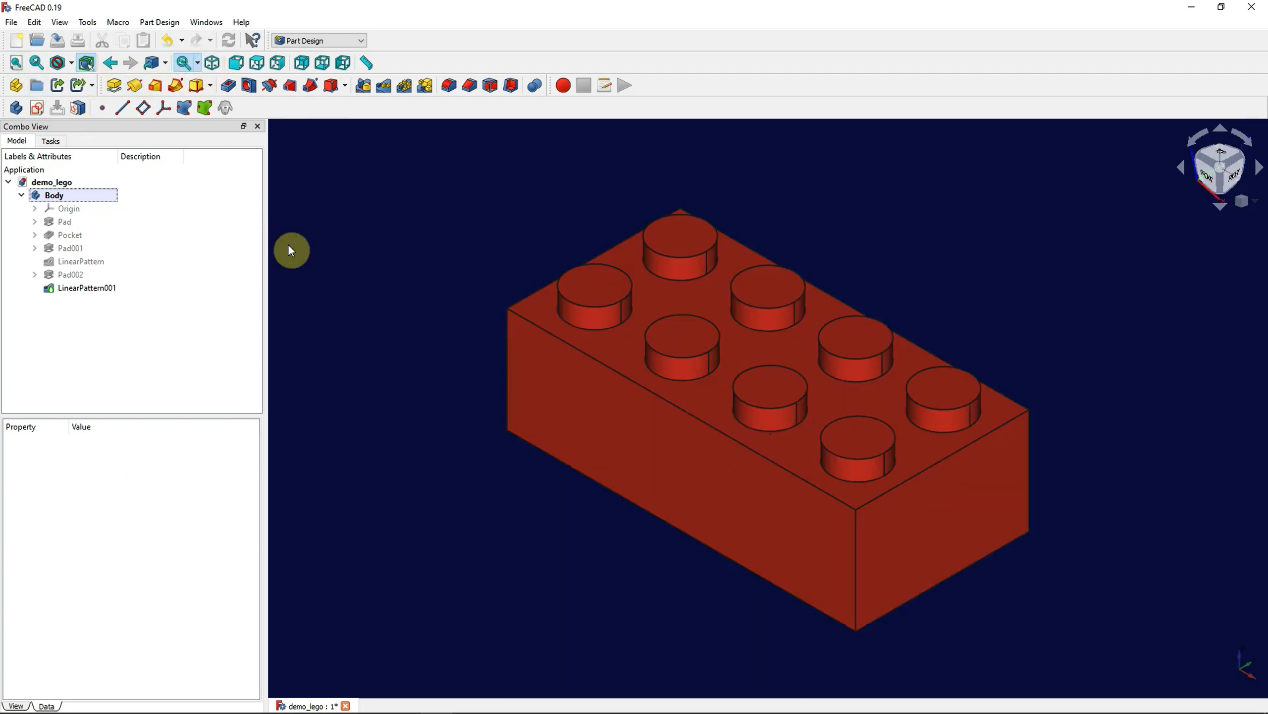
Task: Select the Pad tool
Action: click(114, 85)
